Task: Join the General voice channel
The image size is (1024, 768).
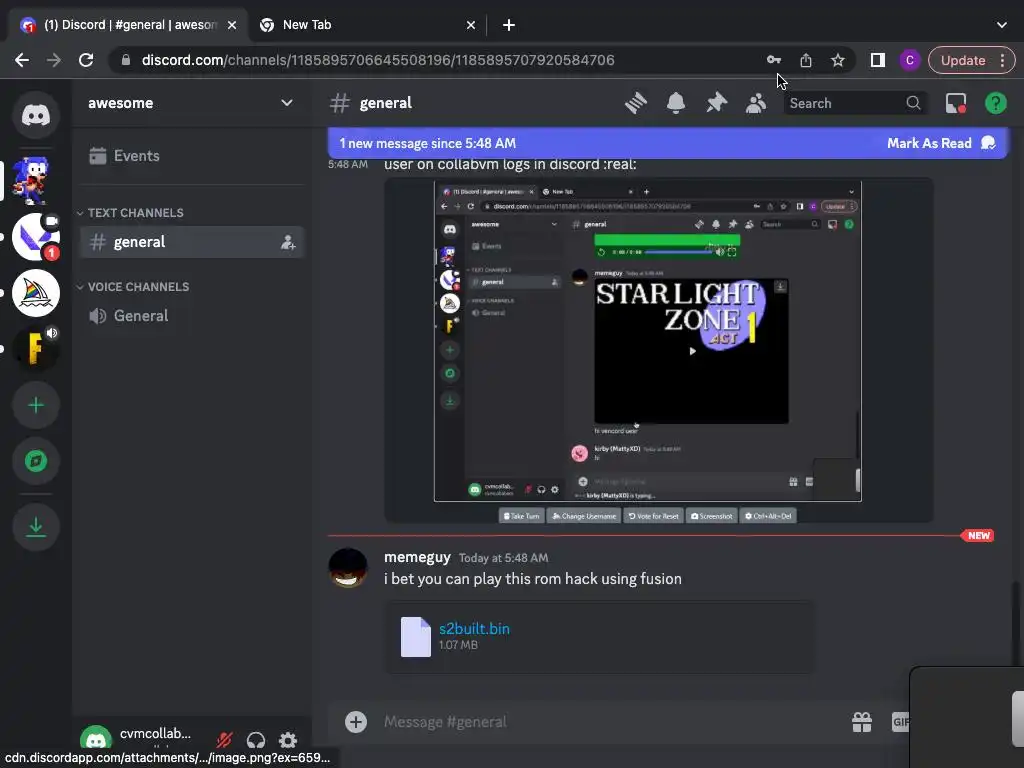Action: click(192, 316)
